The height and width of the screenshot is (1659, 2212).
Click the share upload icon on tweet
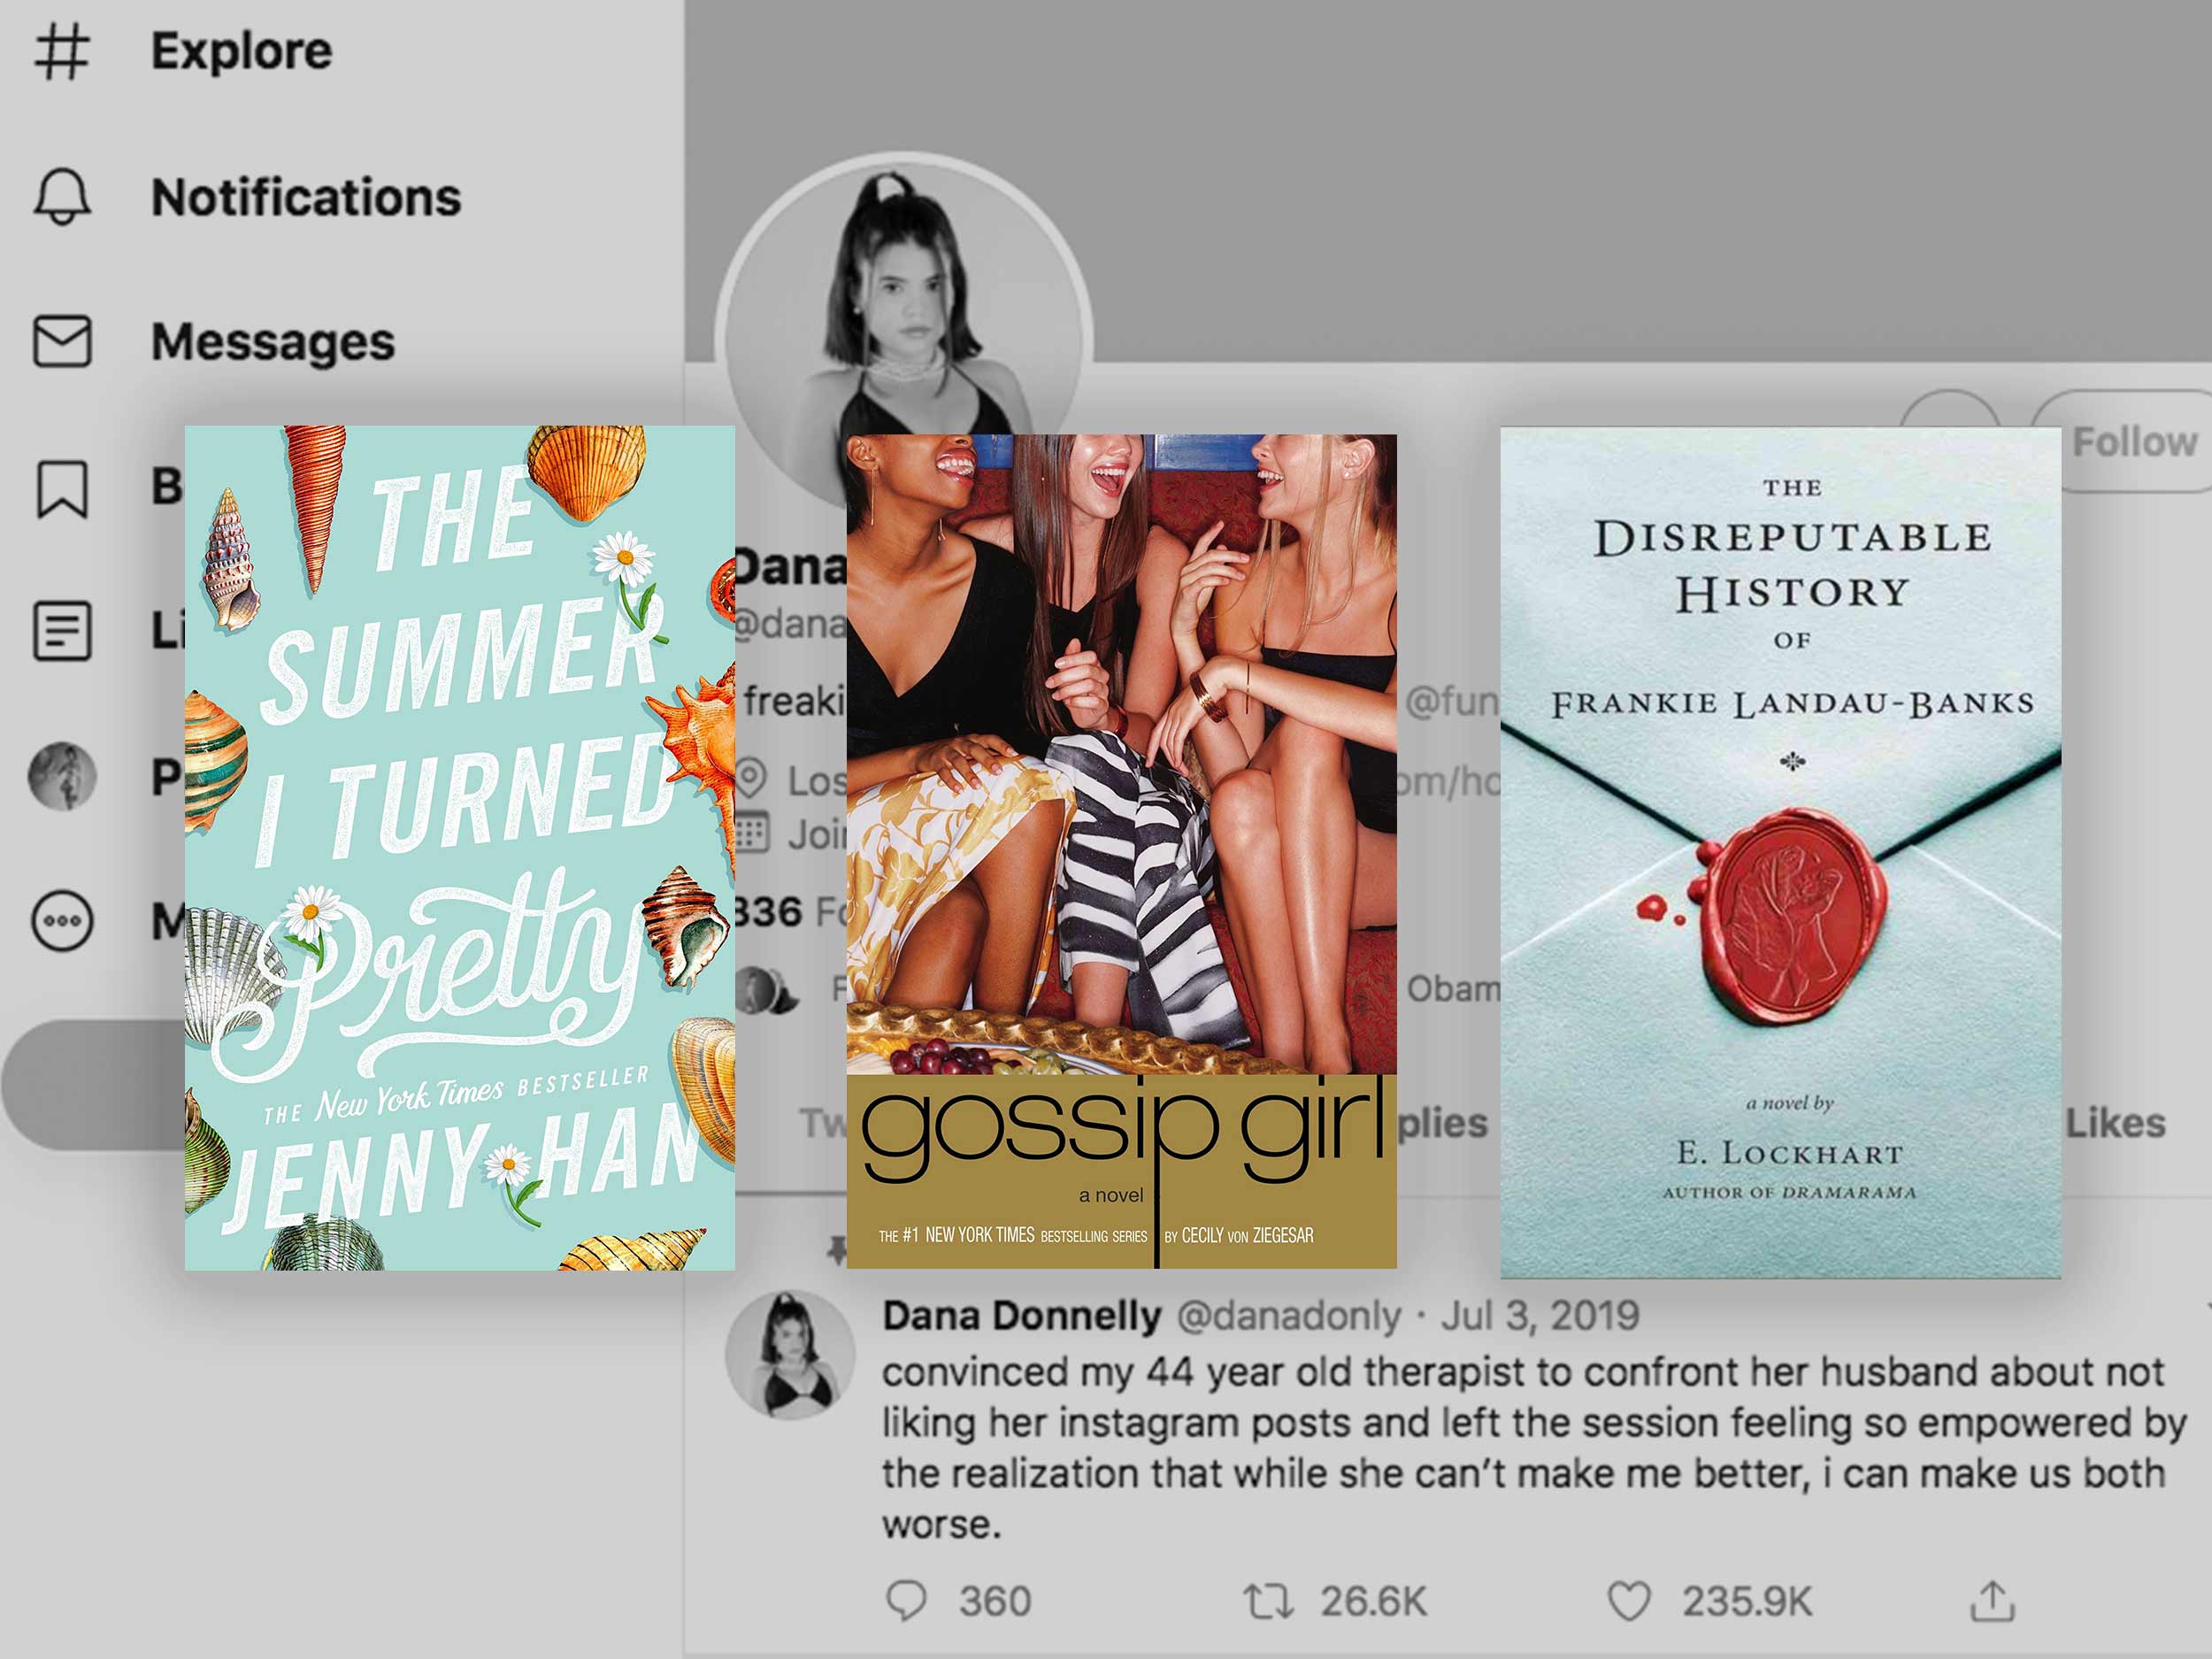[x=1992, y=1600]
